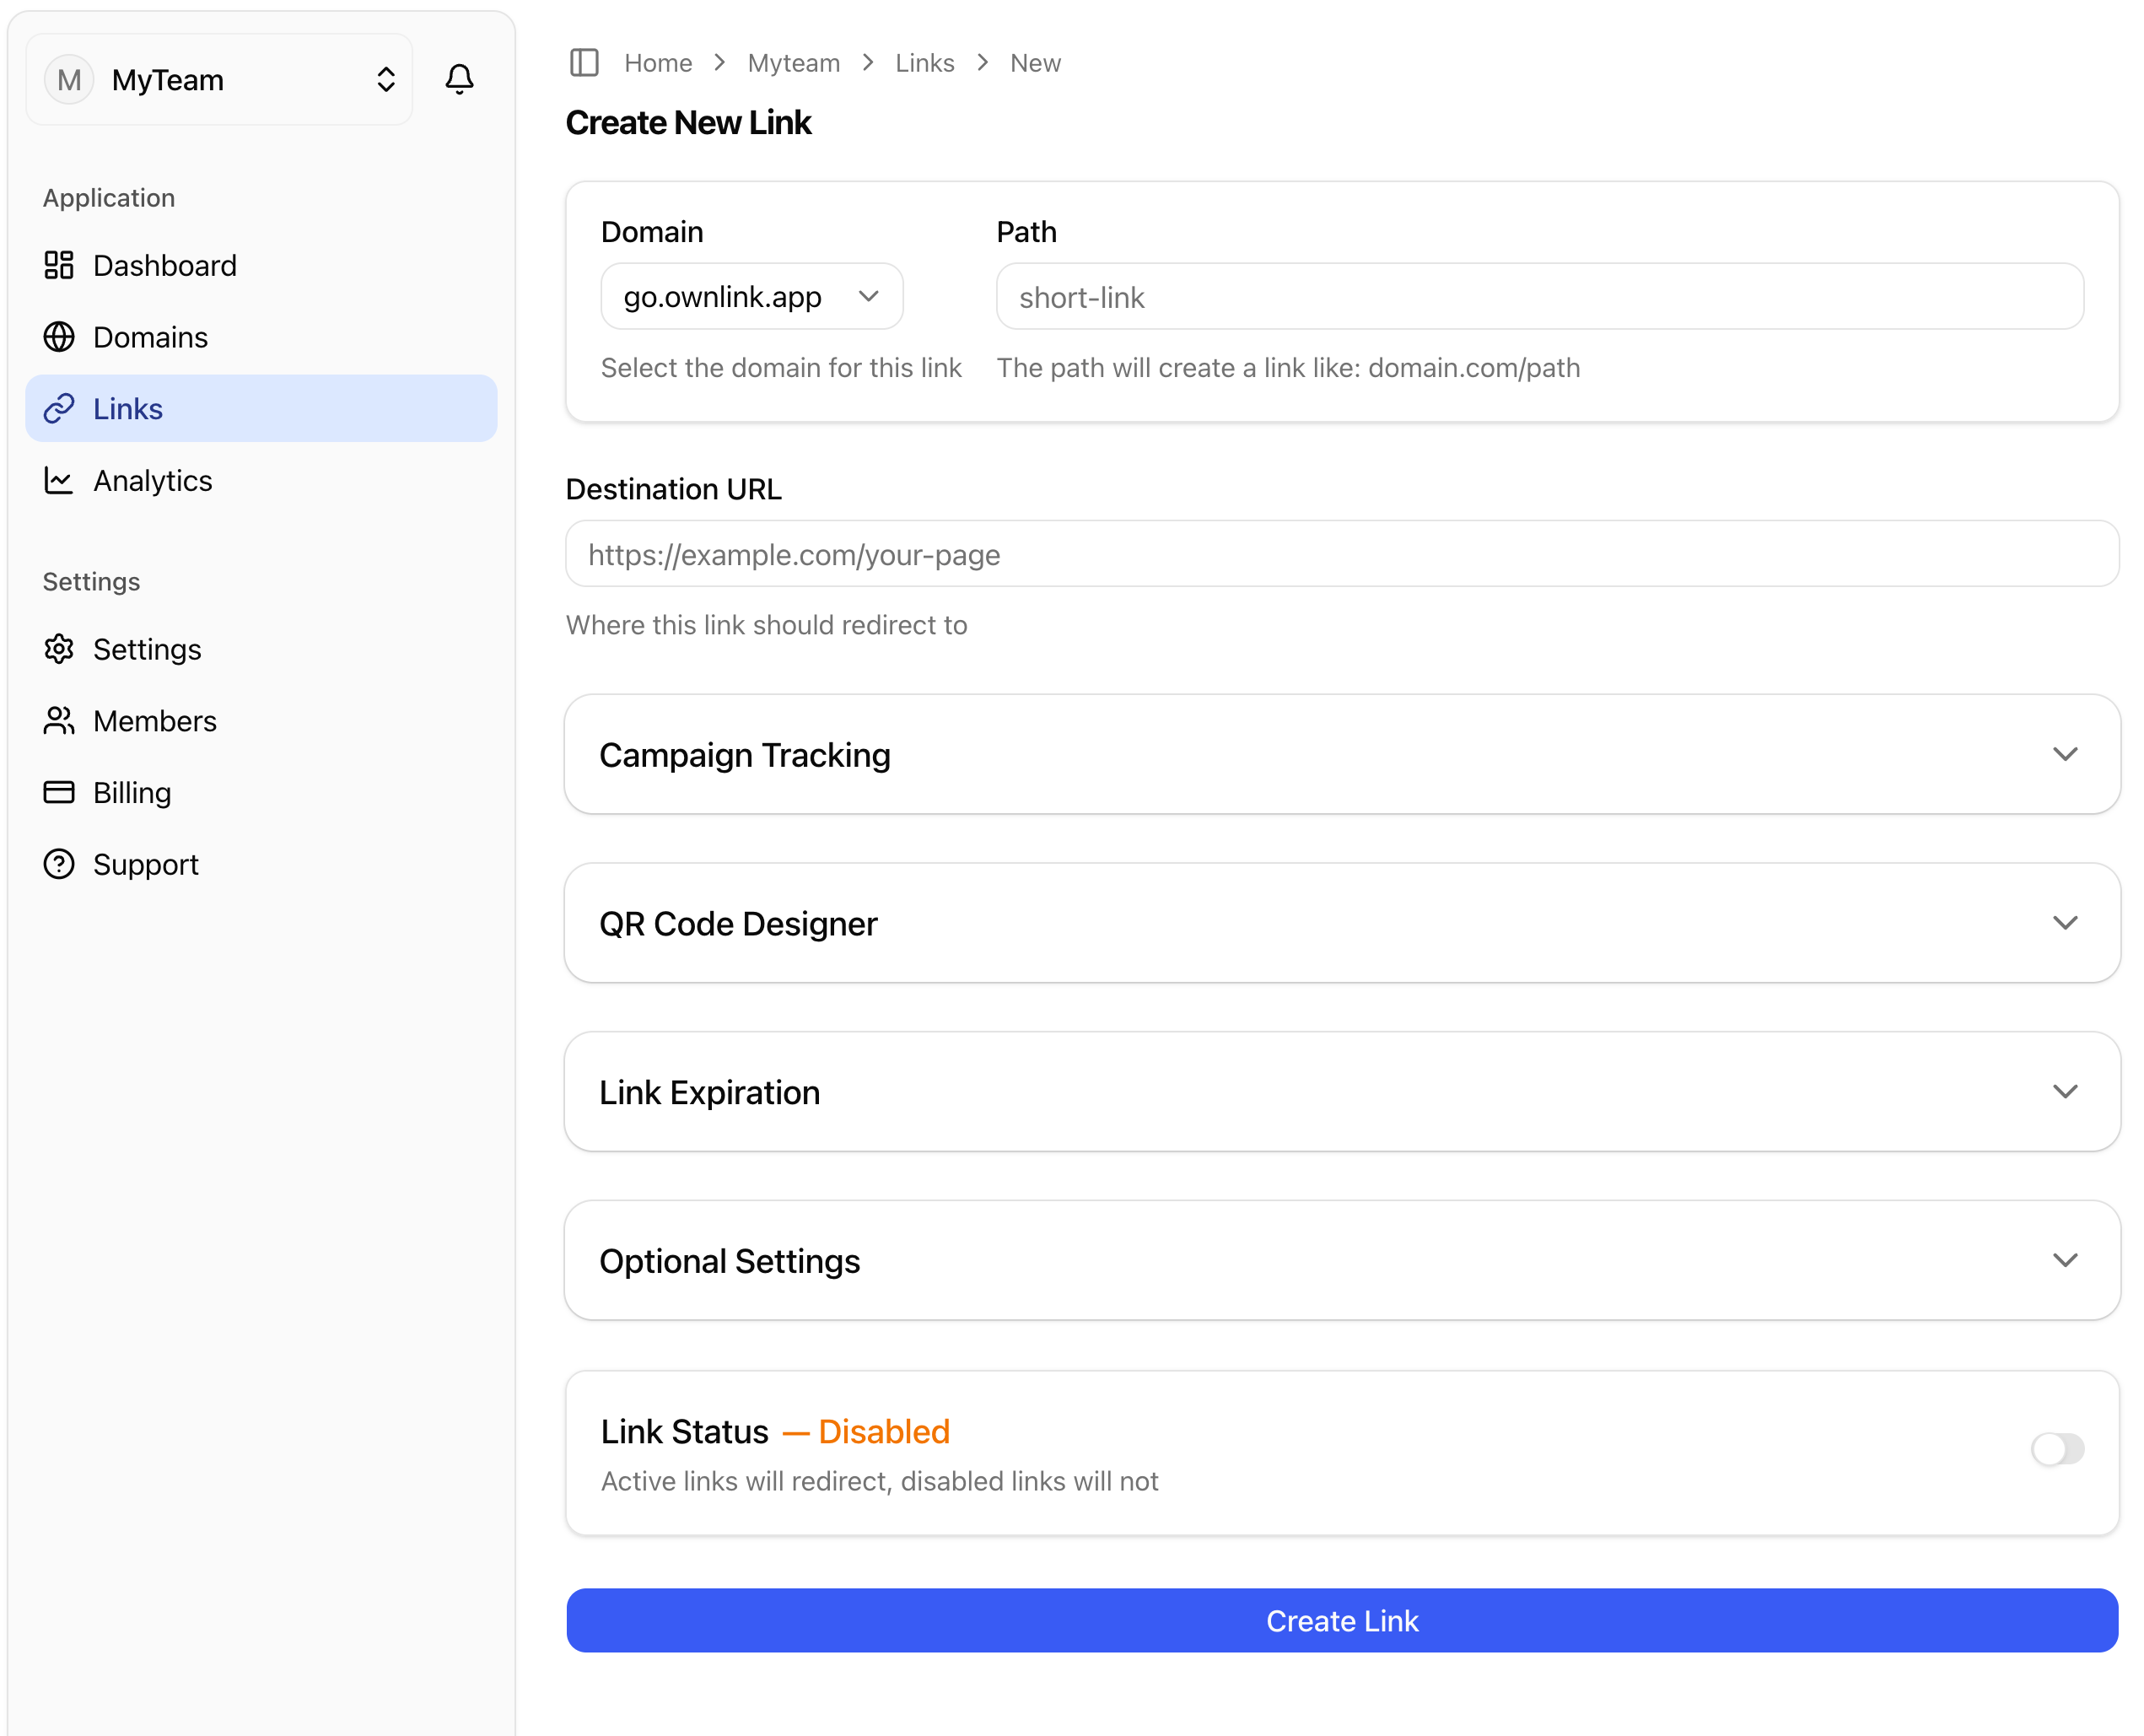Screen dimensions: 2144x1736
Task: Expand the Campaign Tracking section
Action: 1341,754
